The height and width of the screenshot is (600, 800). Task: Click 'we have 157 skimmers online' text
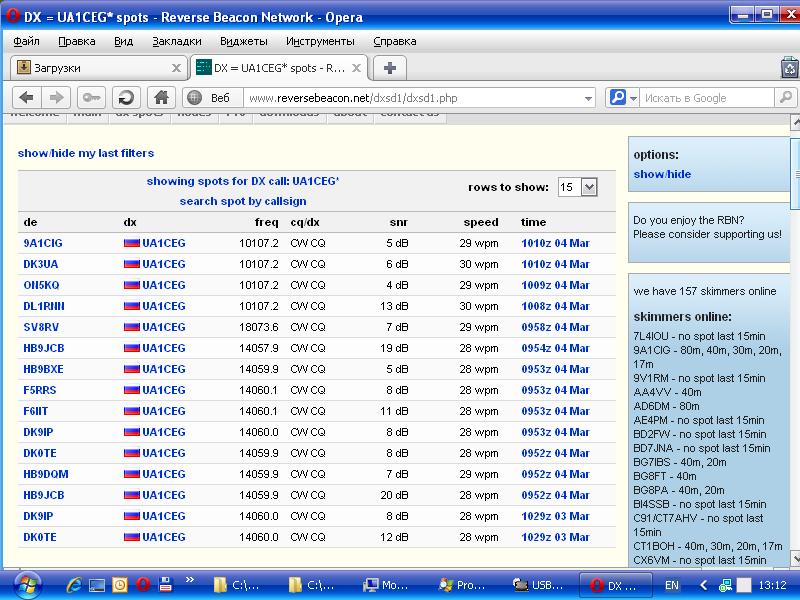pos(705,291)
